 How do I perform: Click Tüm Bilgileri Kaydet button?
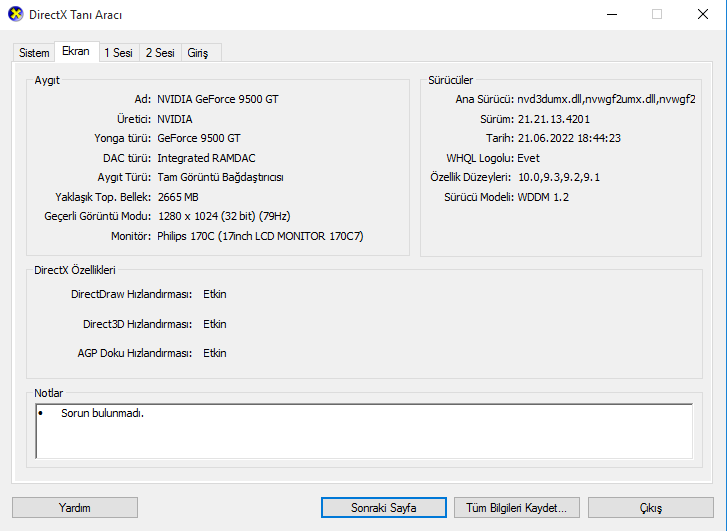[x=517, y=508]
